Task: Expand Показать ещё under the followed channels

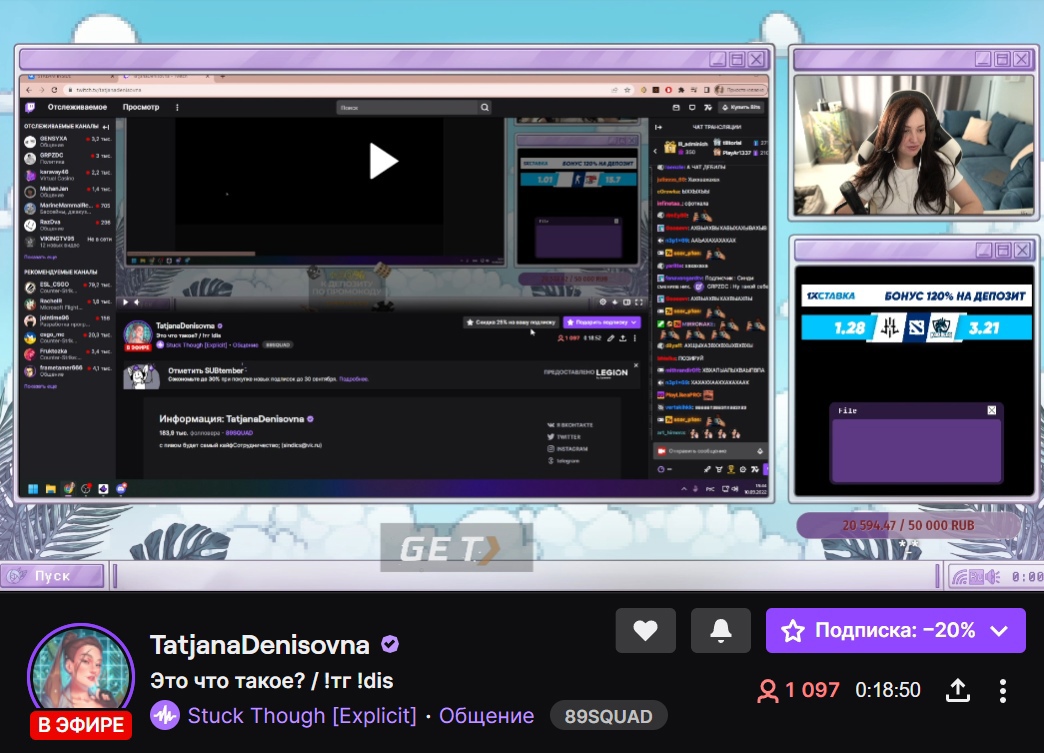Action: pyautogui.click(x=41, y=256)
